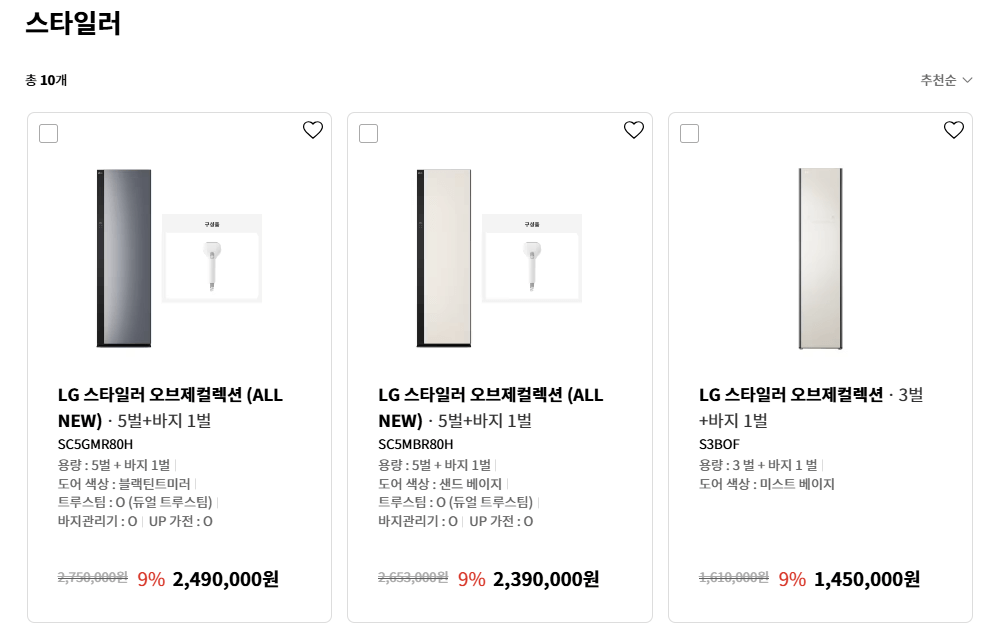View the 구성품 accessory image on the first card
981x626 pixels.
[211, 258]
